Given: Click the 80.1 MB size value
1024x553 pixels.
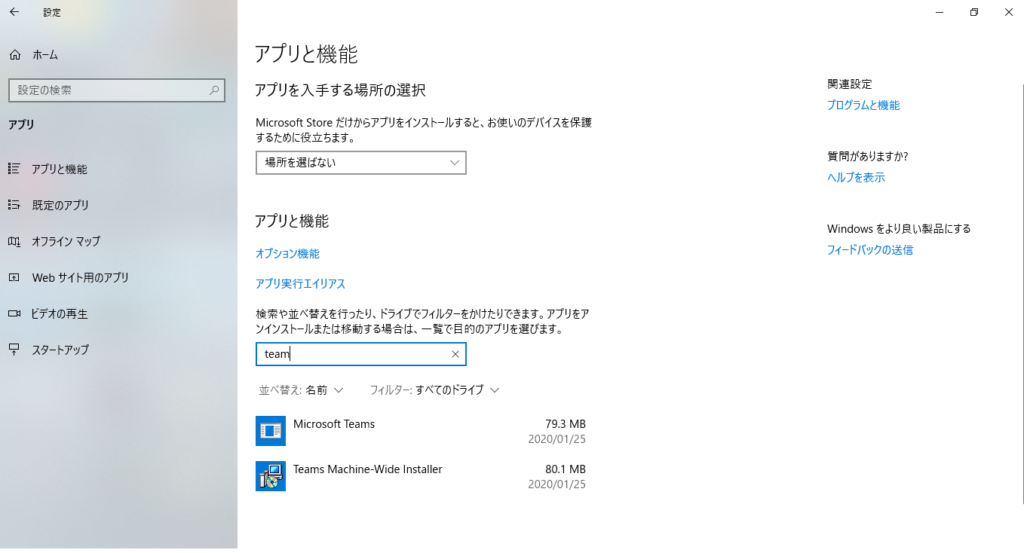Looking at the screenshot, I should pos(566,469).
